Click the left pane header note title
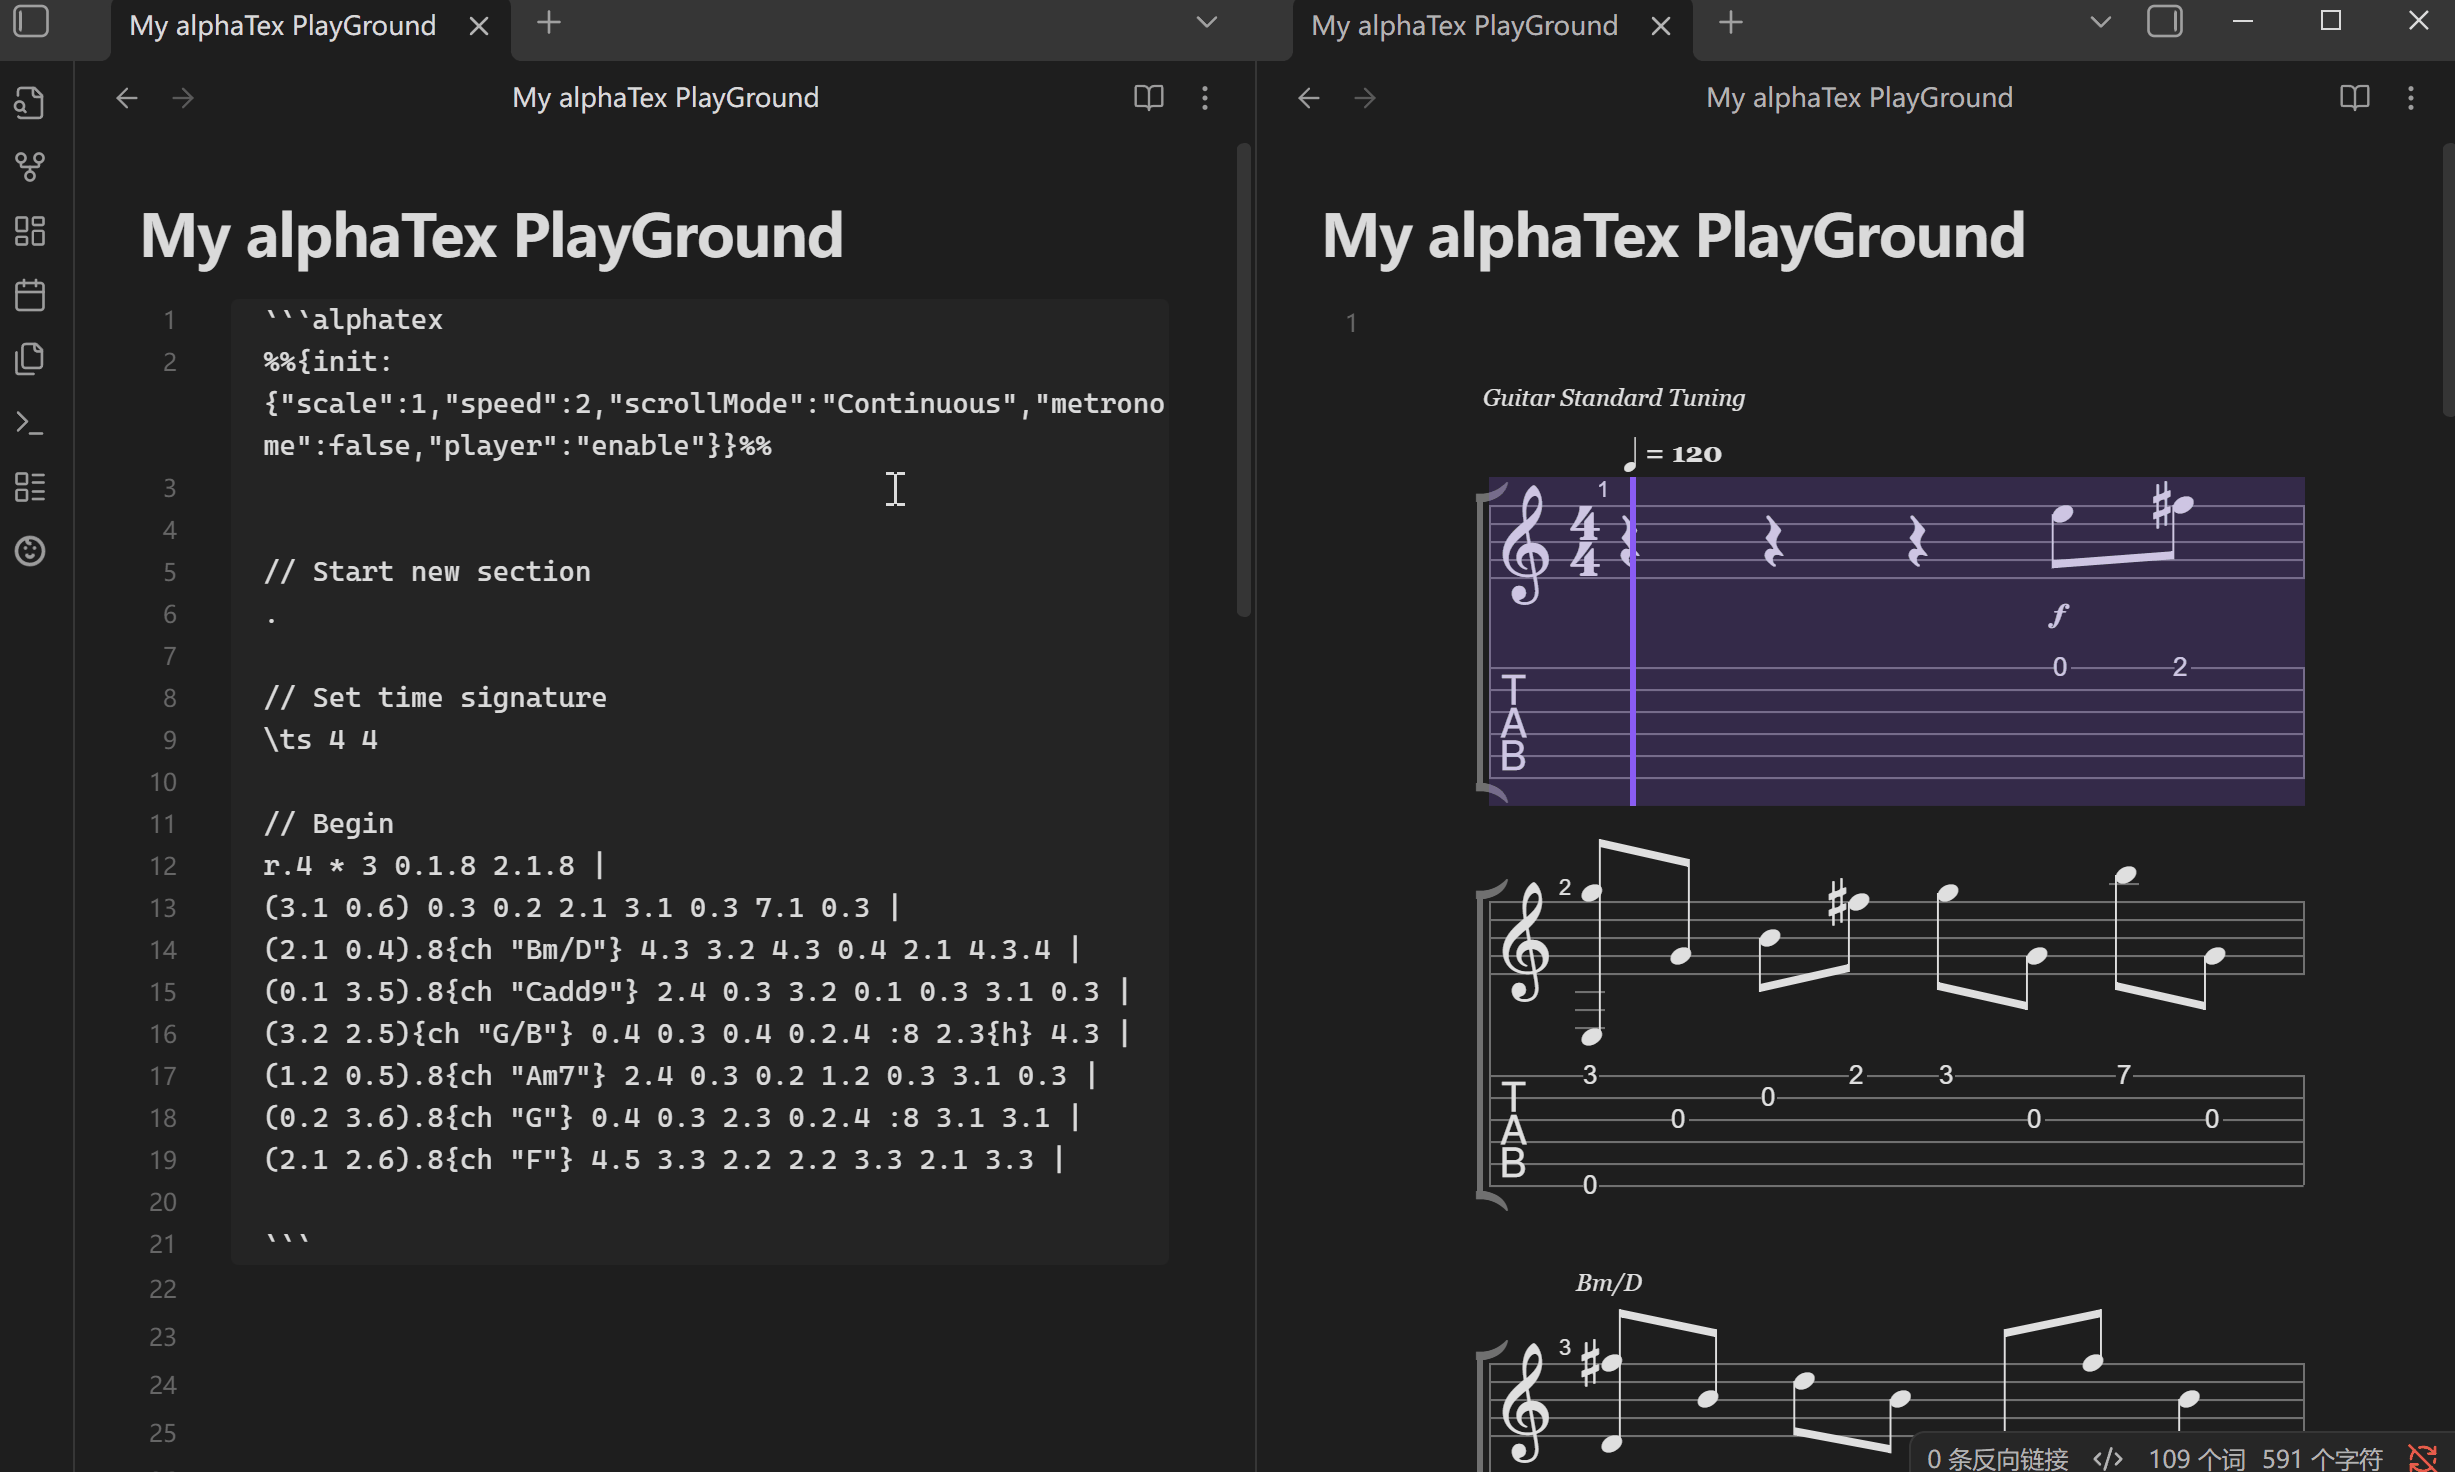The image size is (2455, 1472). [x=666, y=98]
